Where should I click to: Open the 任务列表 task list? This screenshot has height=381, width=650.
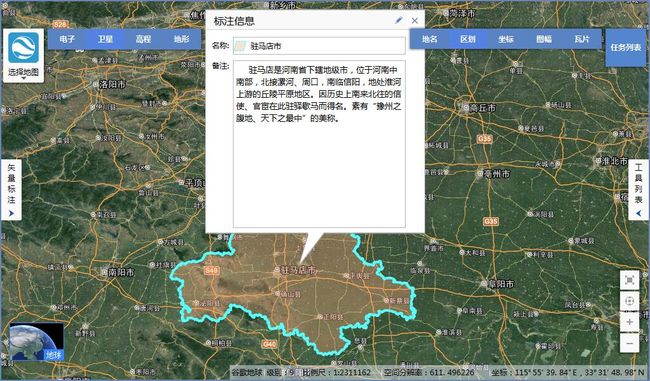click(626, 48)
